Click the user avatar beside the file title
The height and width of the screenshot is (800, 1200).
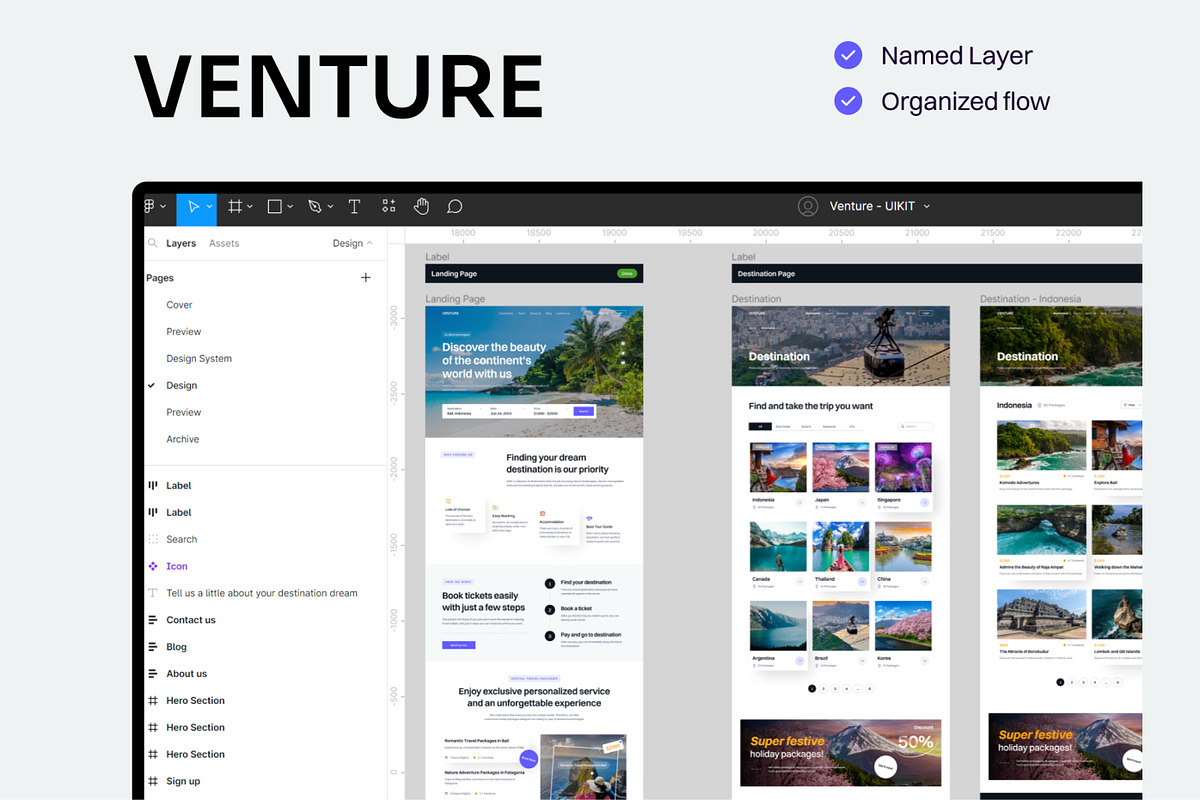click(x=808, y=206)
